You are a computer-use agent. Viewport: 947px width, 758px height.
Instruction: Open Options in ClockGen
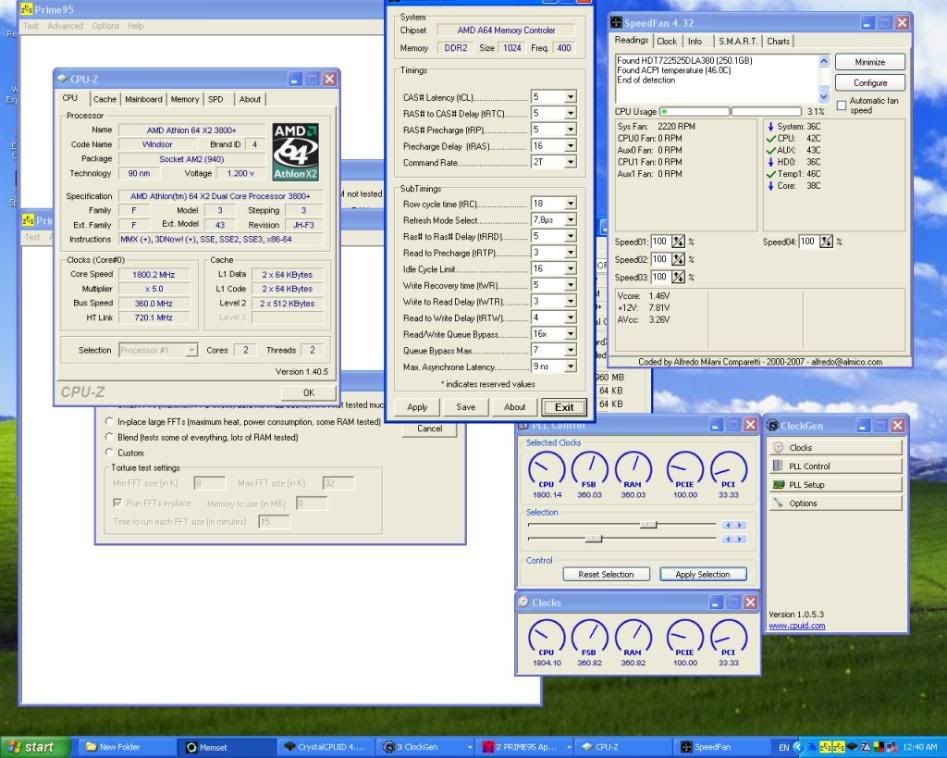[835, 503]
